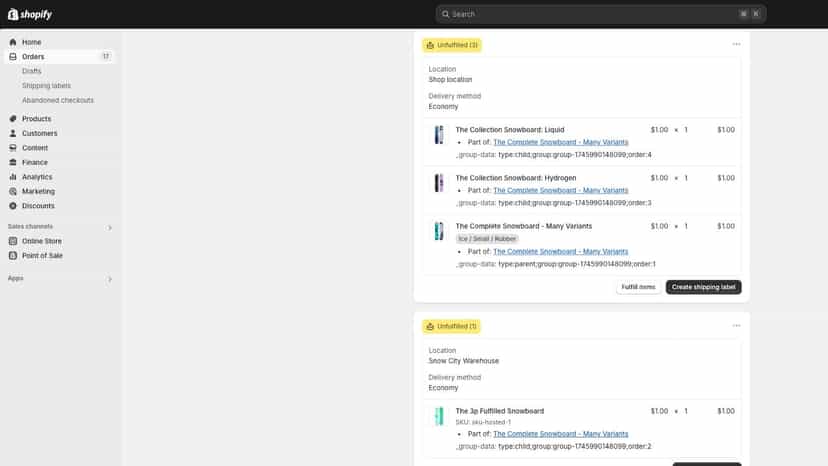Focus the top Search field
Viewport: 828px width, 466px height.
click(x=600, y=14)
